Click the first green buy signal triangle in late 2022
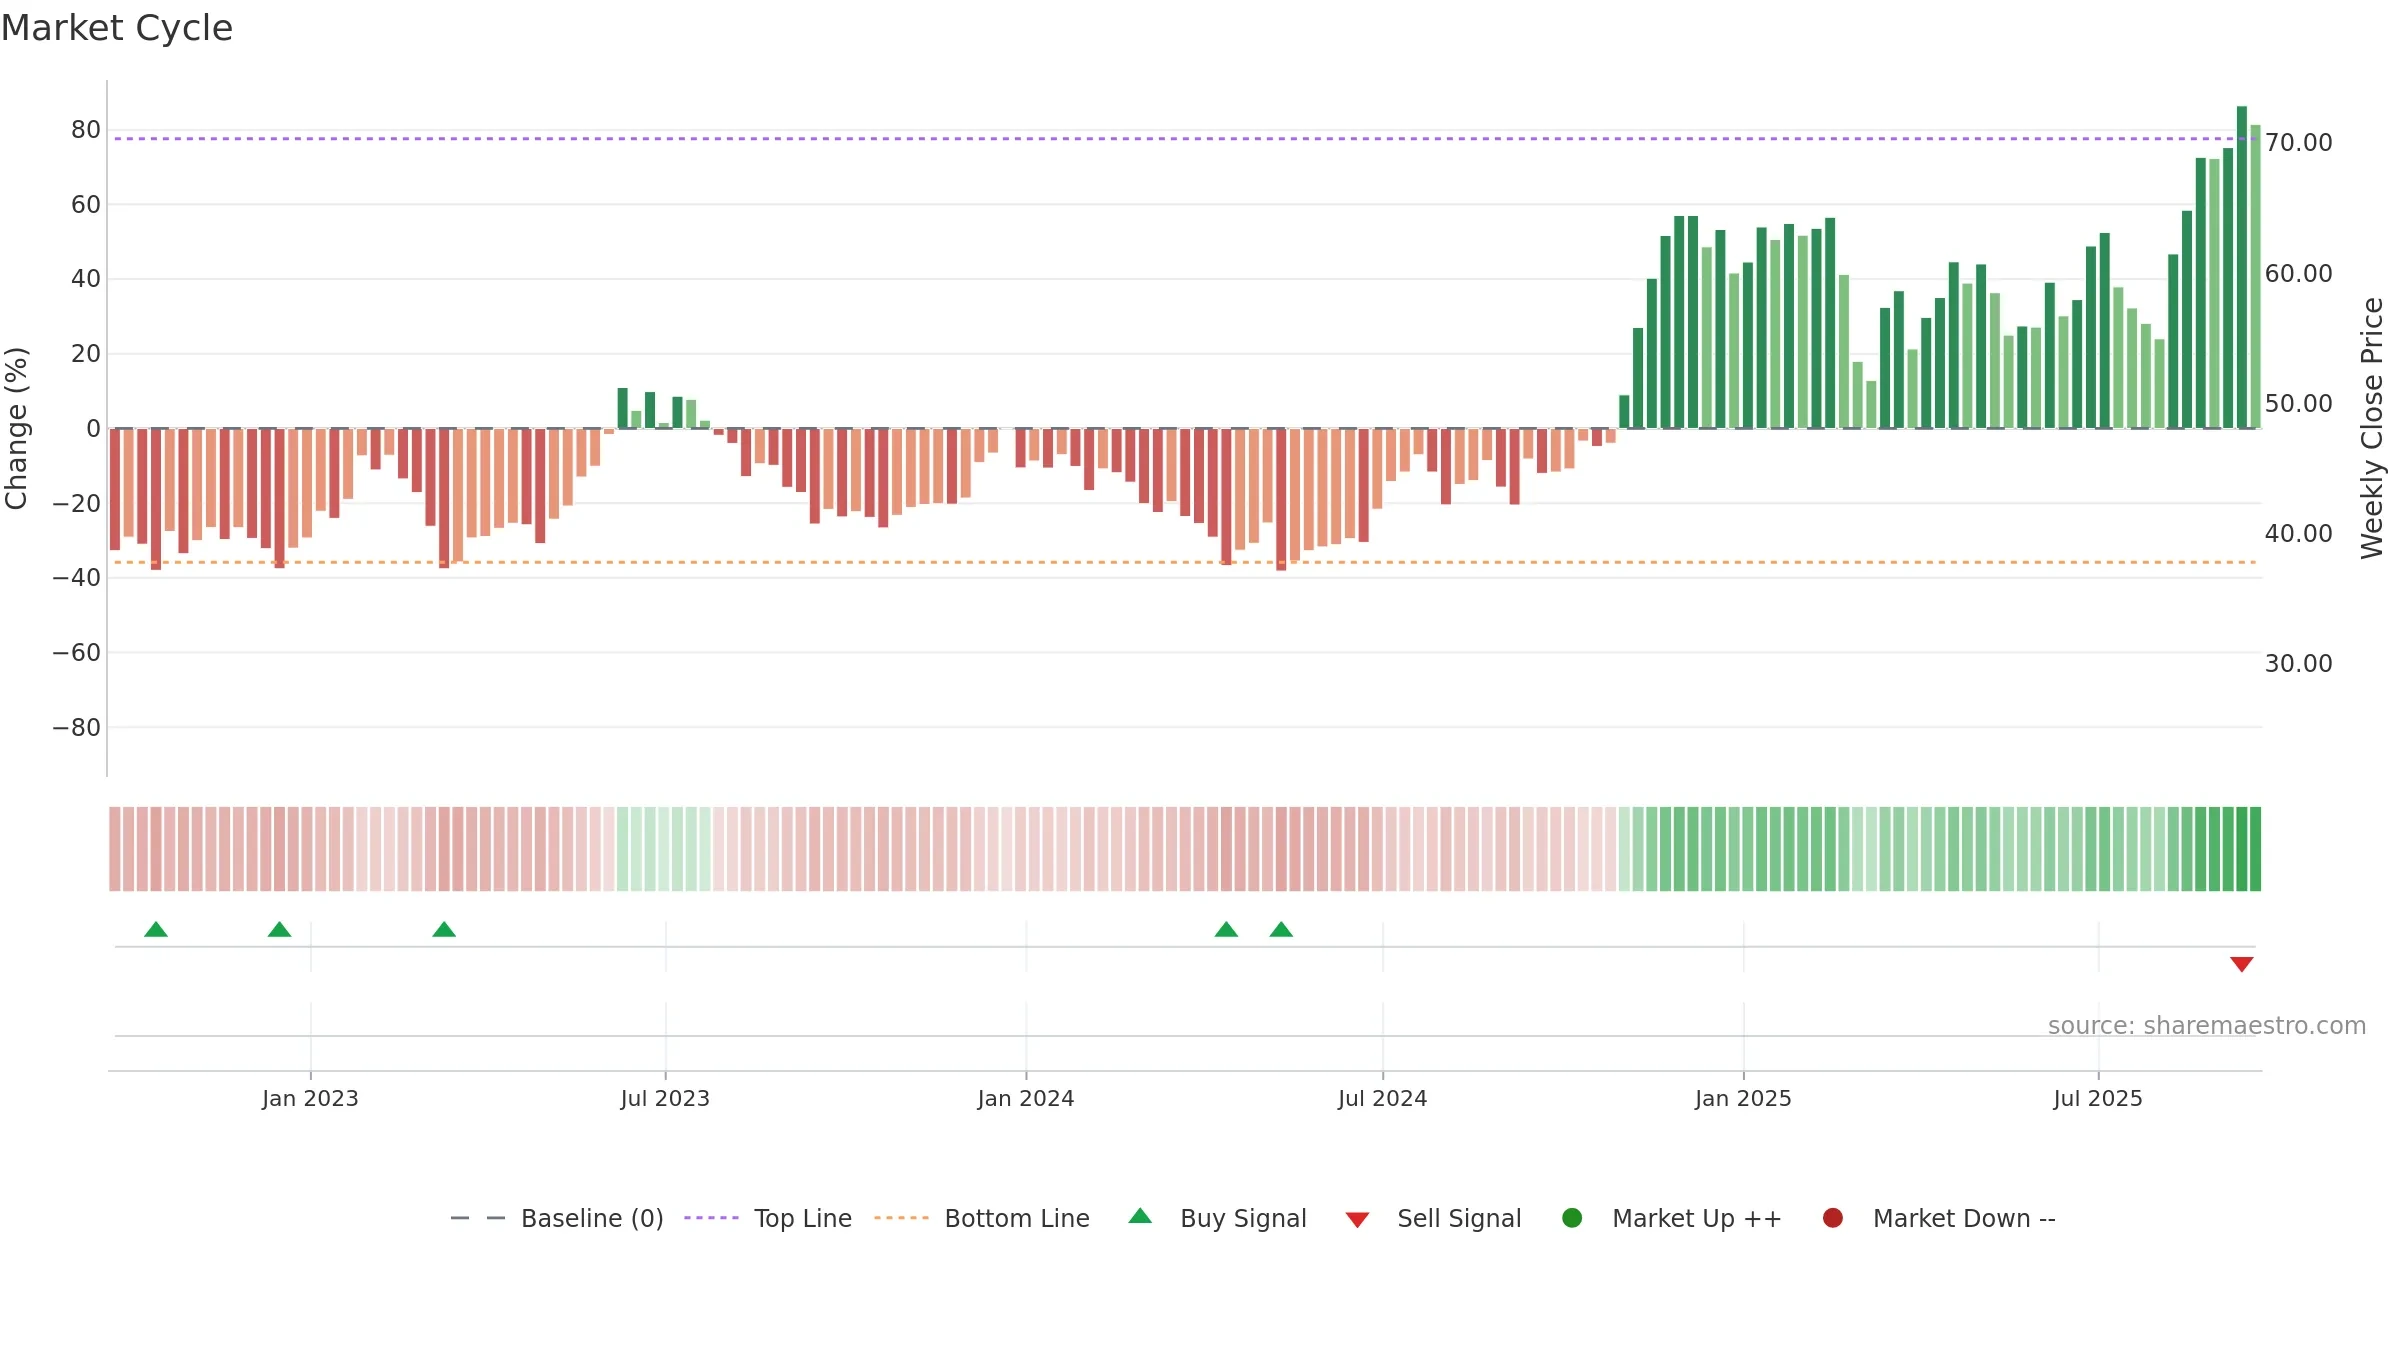Screen dimensions: 2400x1350 (x=156, y=930)
